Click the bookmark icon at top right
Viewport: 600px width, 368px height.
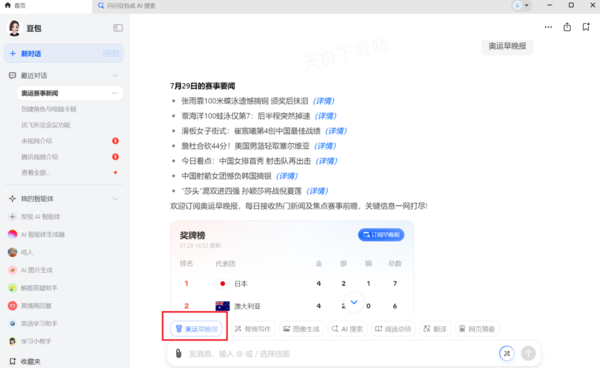(586, 27)
